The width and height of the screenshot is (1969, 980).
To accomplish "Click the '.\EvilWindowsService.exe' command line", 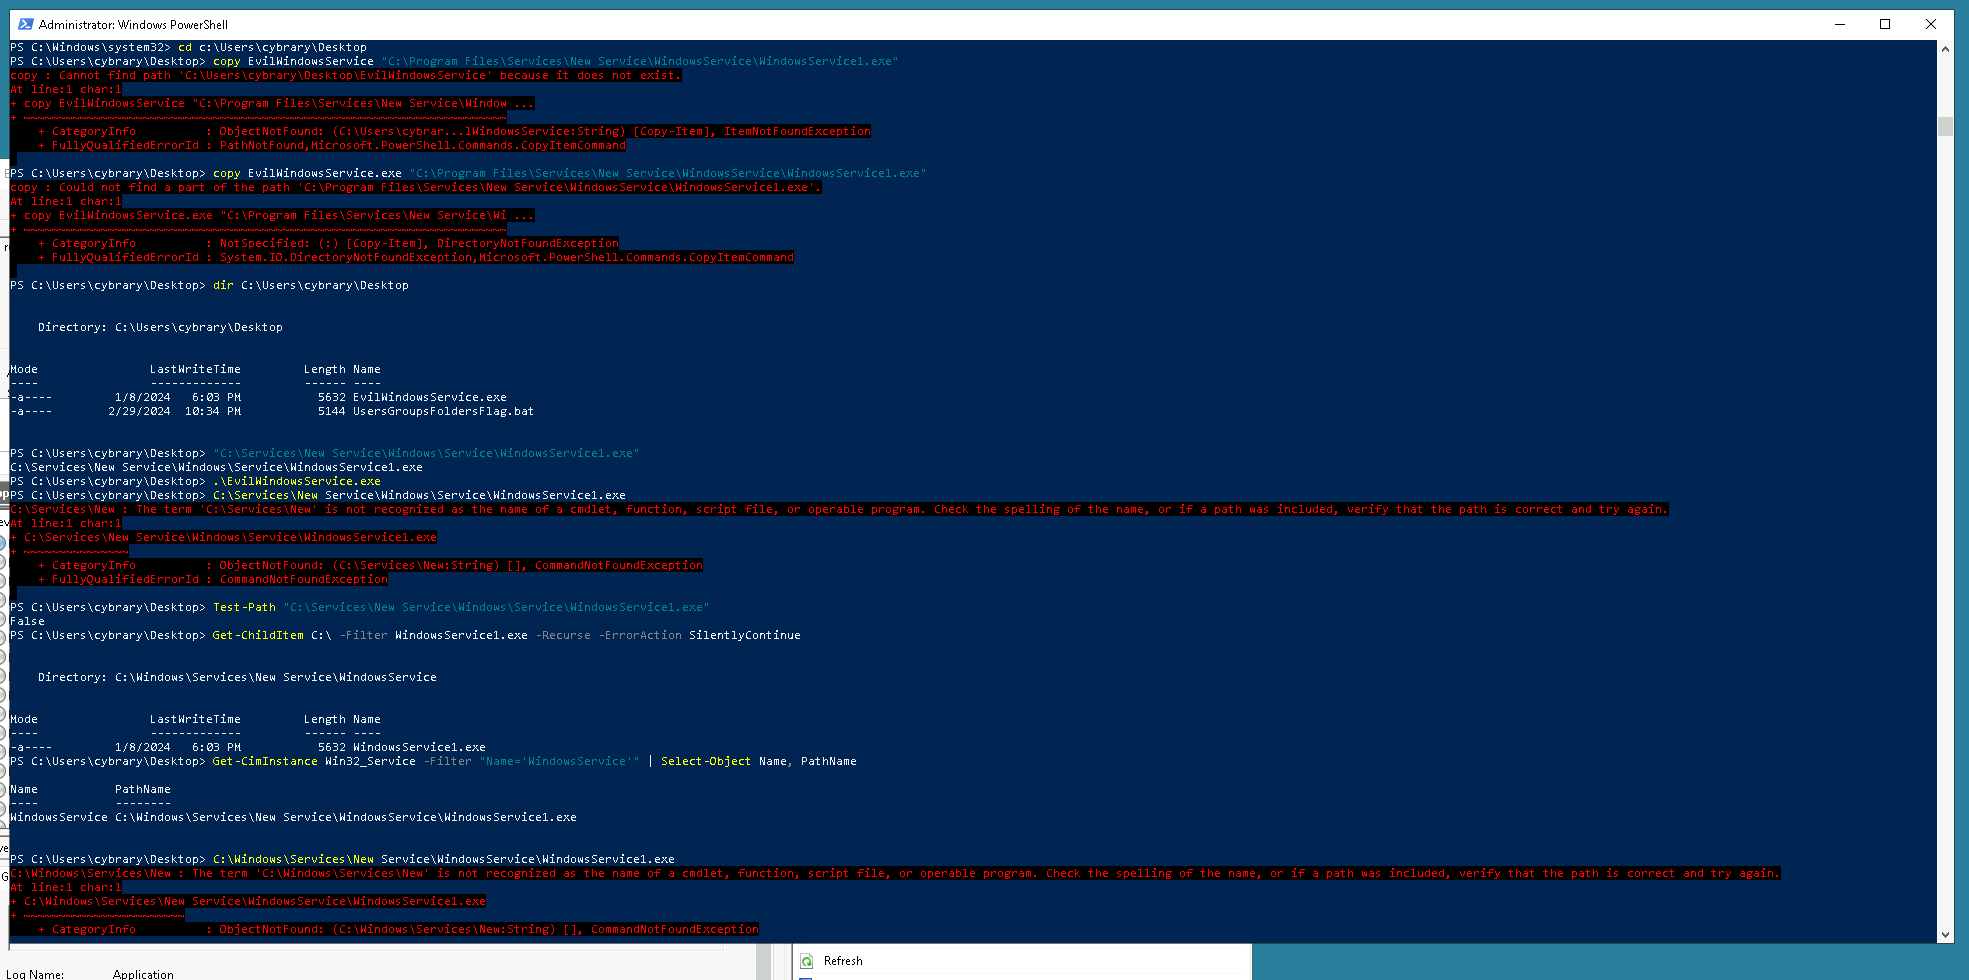I will 297,481.
